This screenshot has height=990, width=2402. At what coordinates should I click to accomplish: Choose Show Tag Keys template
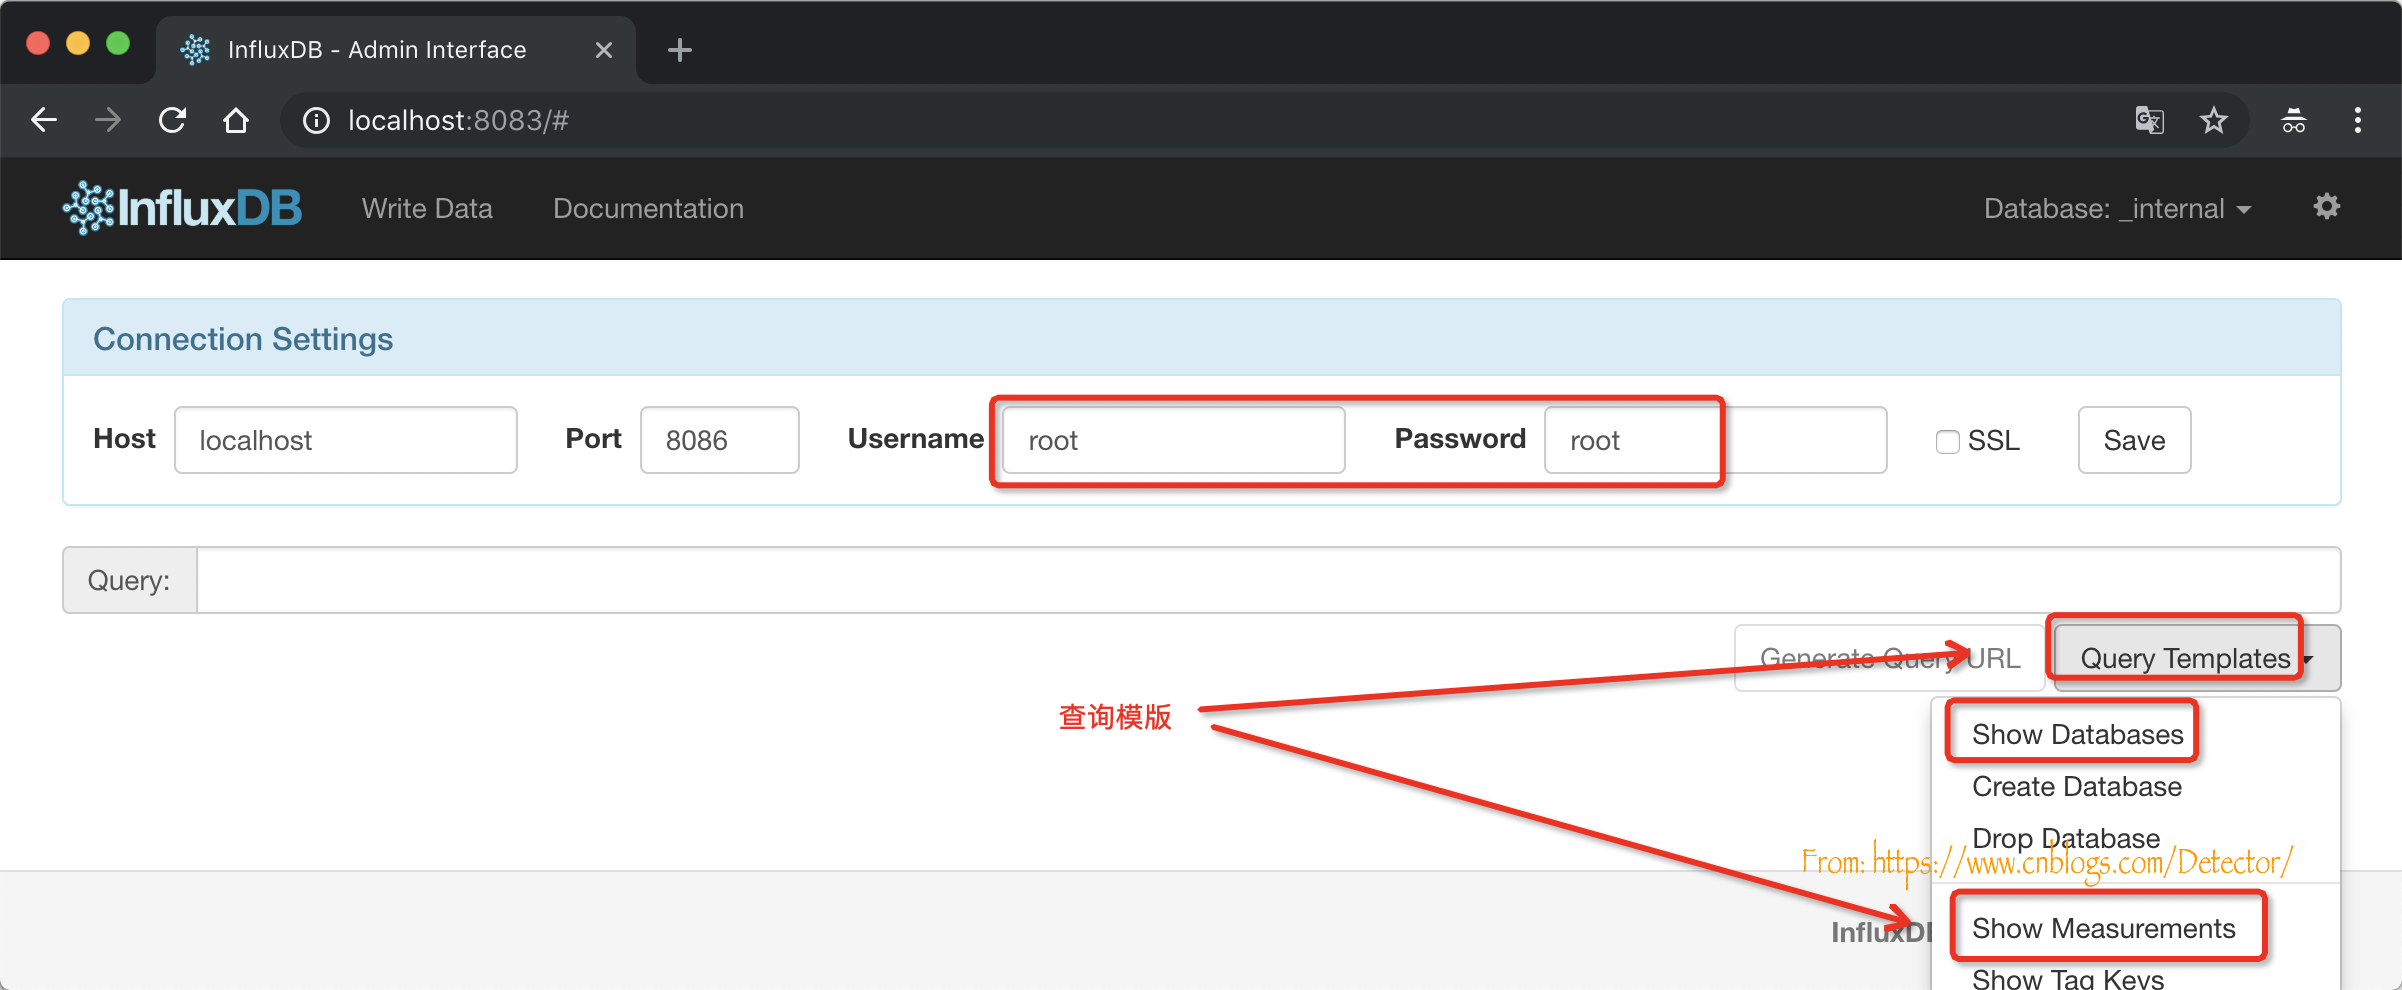(x=2068, y=978)
